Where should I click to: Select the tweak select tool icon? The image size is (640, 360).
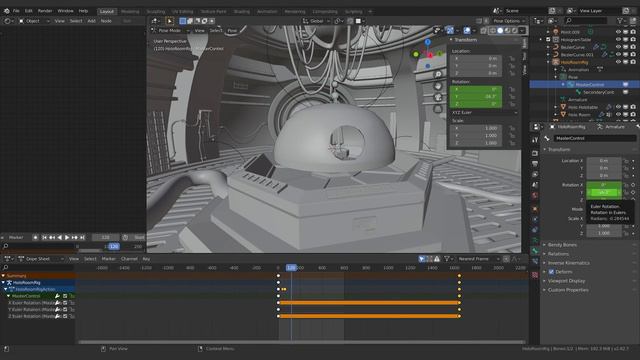pos(170,21)
